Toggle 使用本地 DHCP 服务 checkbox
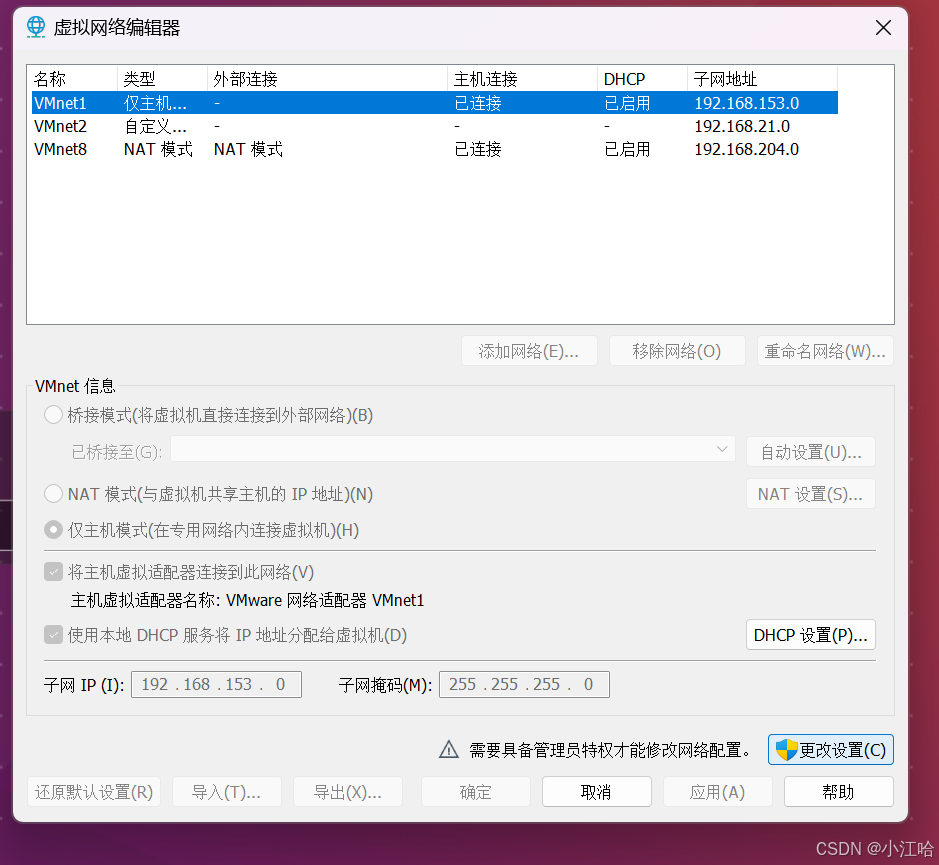Screen dimensions: 939x865 click(x=53, y=634)
